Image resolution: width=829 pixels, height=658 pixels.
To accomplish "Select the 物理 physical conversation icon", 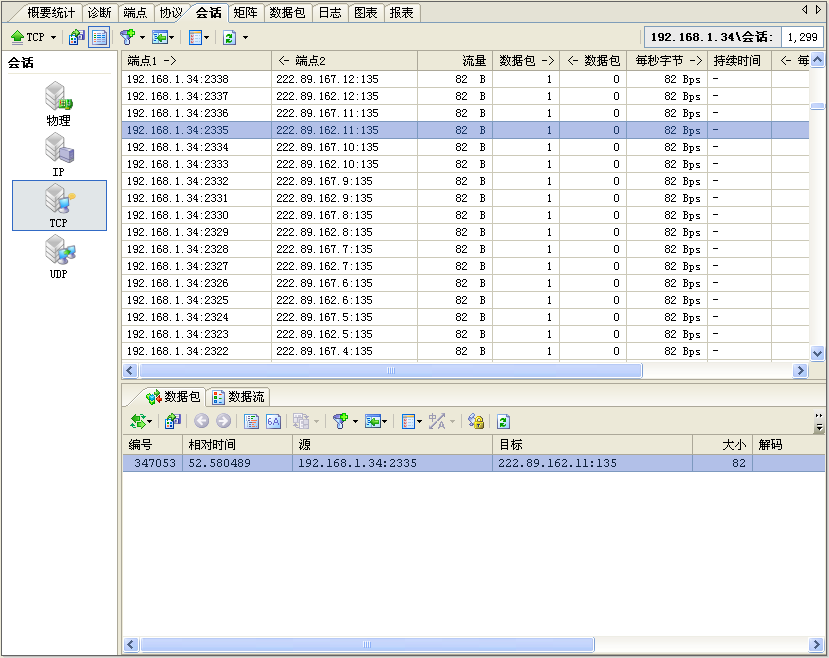I will pos(58,104).
